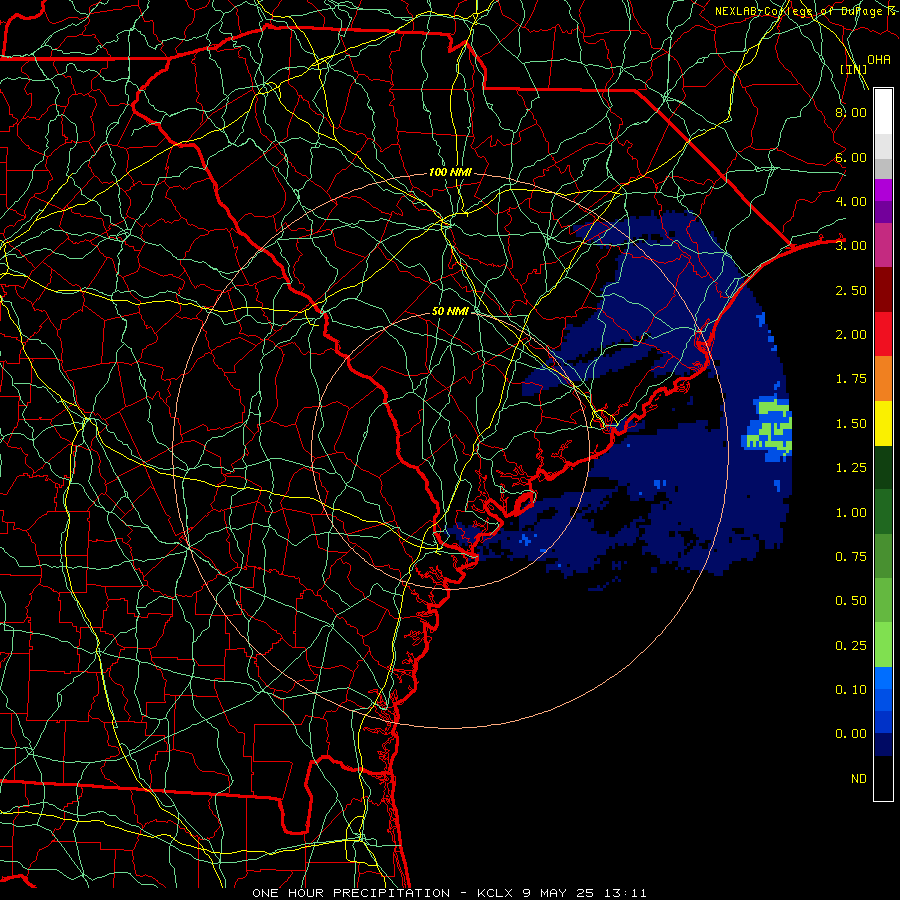900x900 pixels.
Task: Pick the orange swatch in the color scale
Action: tap(883, 379)
